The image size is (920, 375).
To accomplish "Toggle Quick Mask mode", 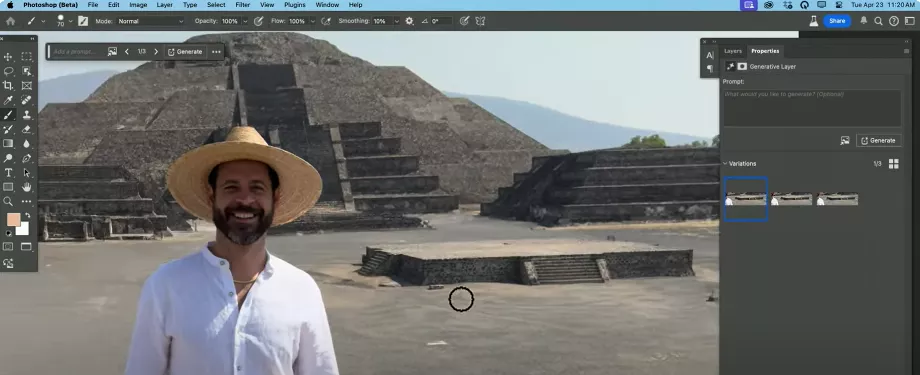I will click(x=8, y=247).
